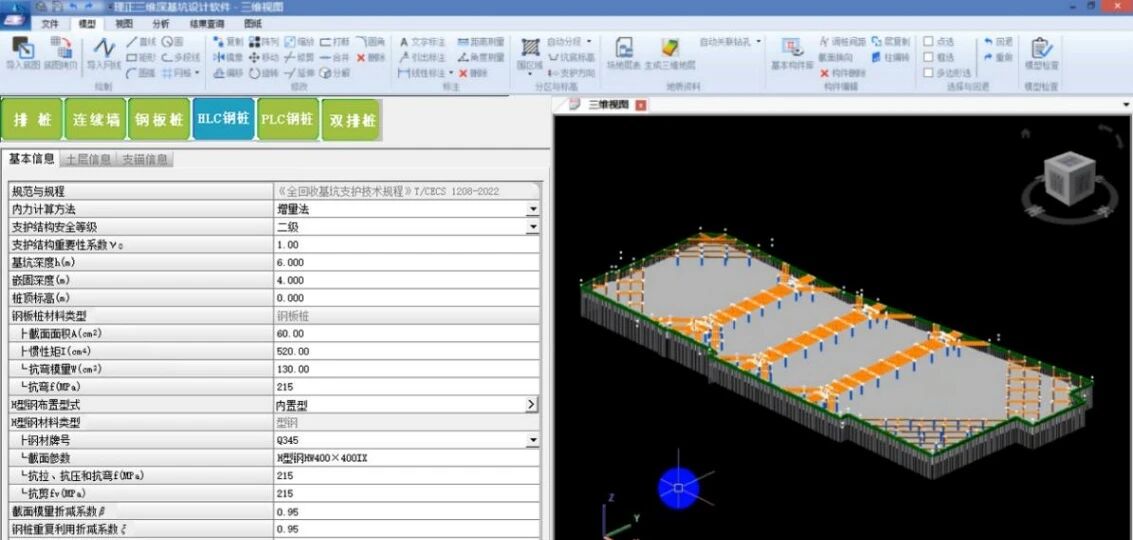
Task: Click the 导入底图 import basemap icon
Action: [x=22, y=52]
